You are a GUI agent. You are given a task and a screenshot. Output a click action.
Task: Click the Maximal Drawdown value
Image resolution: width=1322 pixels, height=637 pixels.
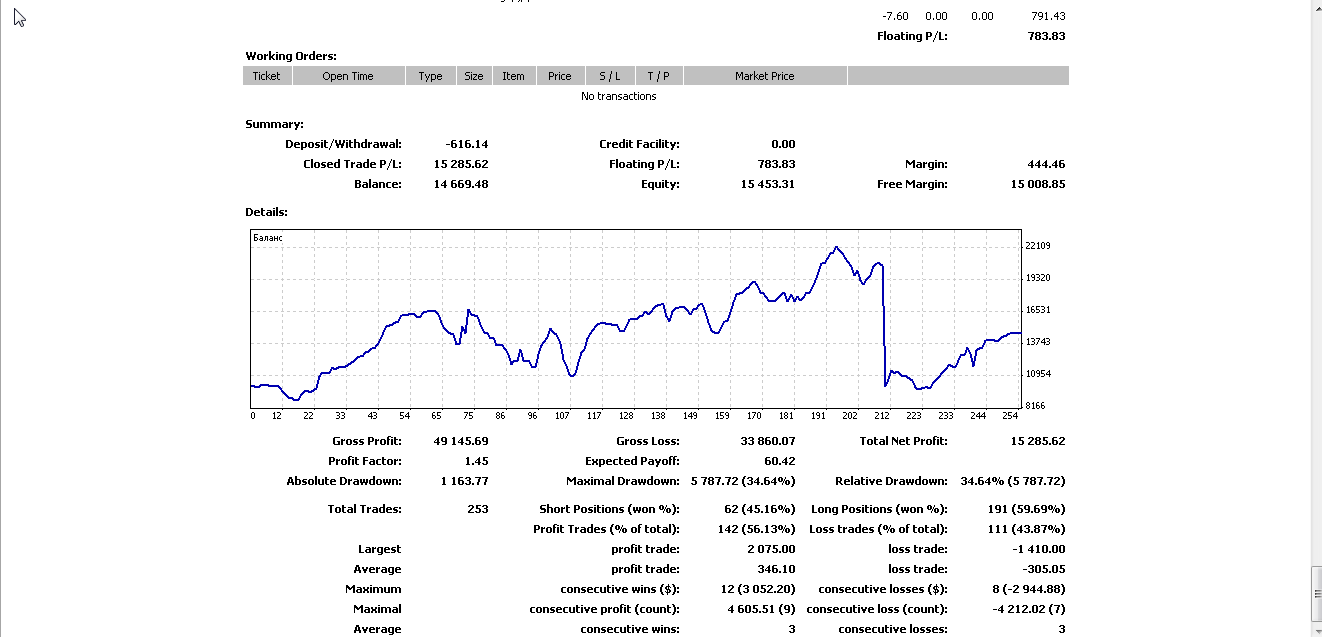743,481
